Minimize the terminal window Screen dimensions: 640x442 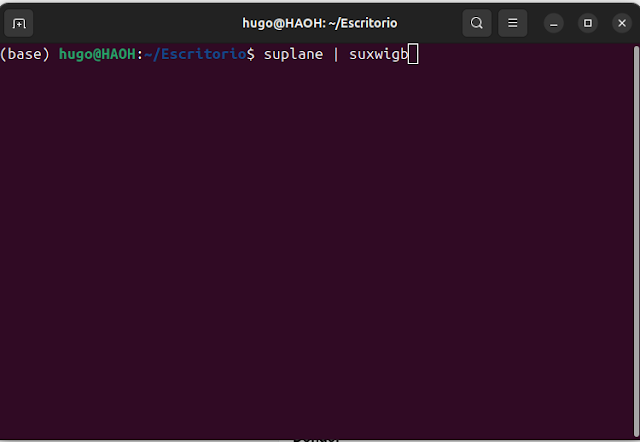click(x=554, y=23)
